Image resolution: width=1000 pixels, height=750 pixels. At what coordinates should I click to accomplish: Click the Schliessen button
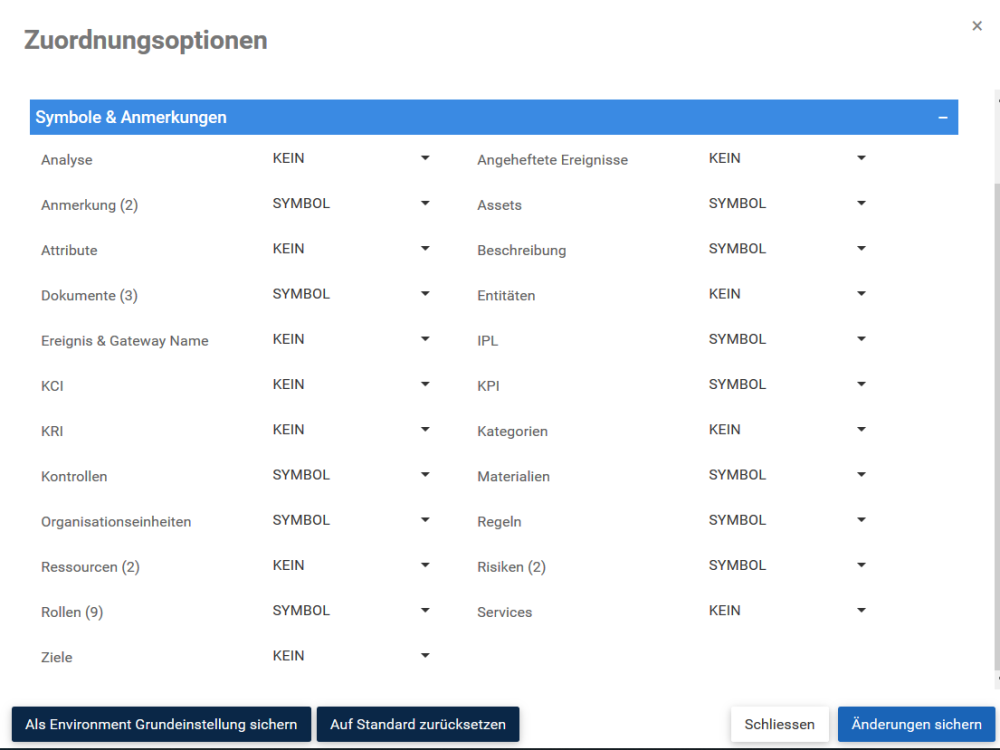click(779, 724)
